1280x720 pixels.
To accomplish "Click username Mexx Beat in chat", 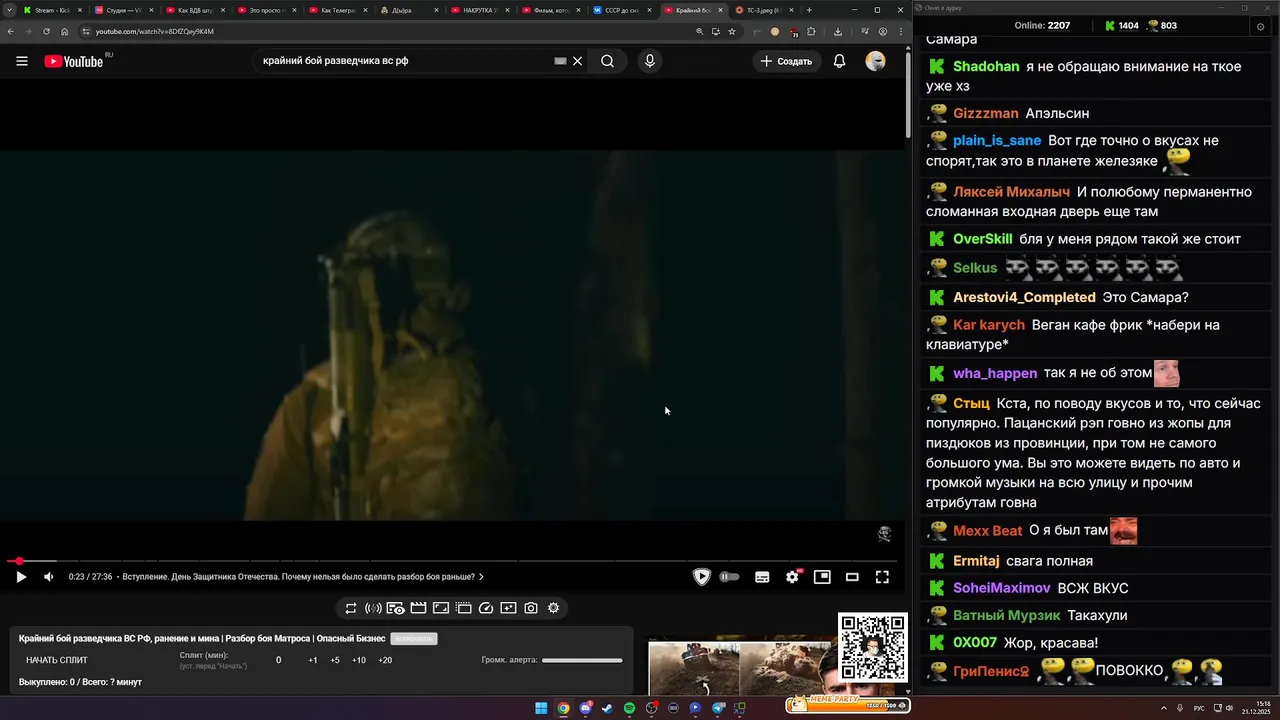I will click(988, 531).
